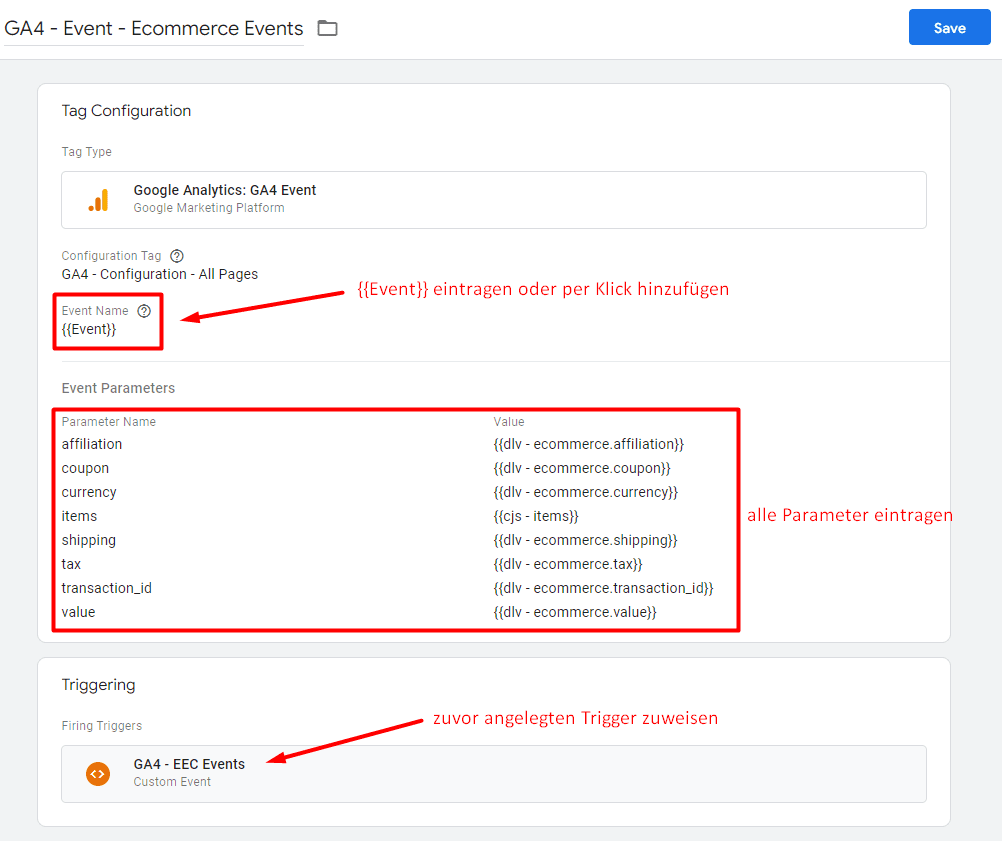1002x841 pixels.
Task: Click the value parameter name
Action: (78, 612)
